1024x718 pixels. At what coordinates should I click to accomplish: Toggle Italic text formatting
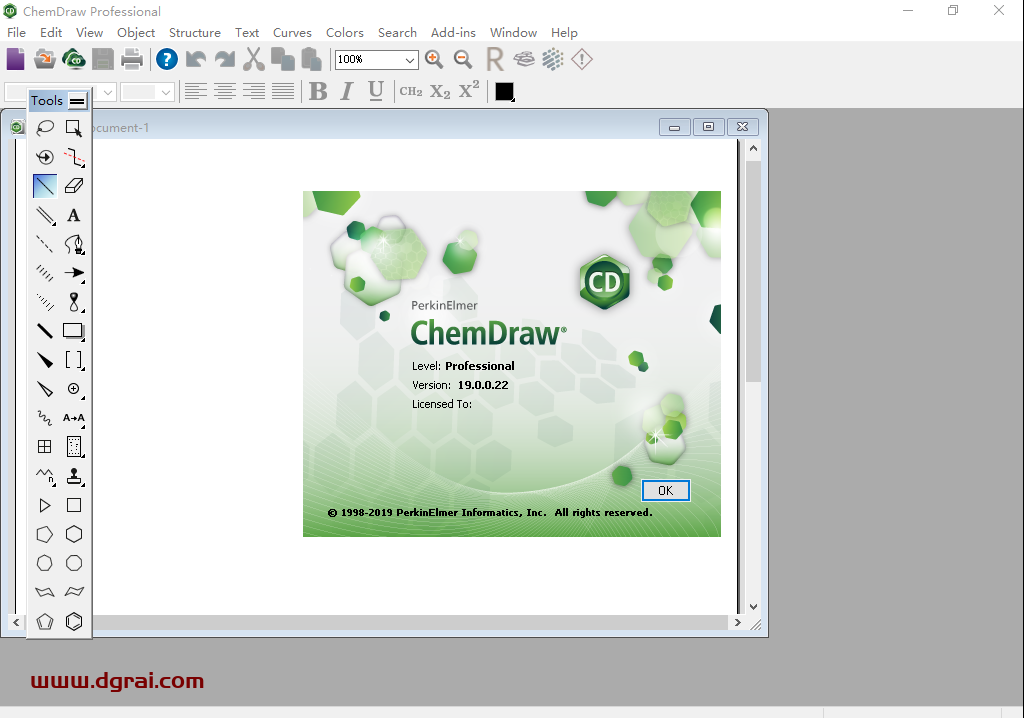coord(347,91)
